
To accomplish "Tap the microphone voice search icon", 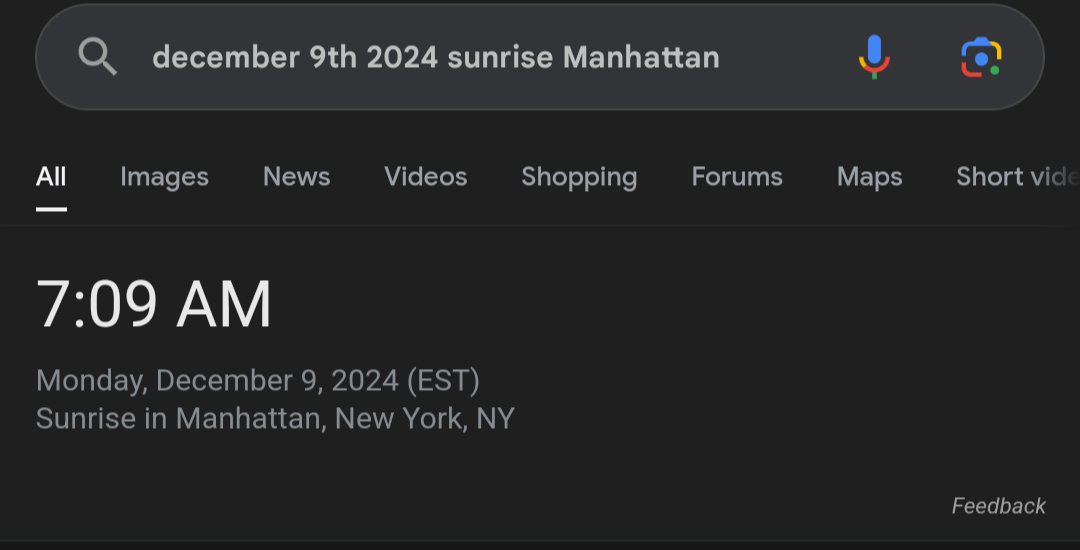I will [x=874, y=57].
